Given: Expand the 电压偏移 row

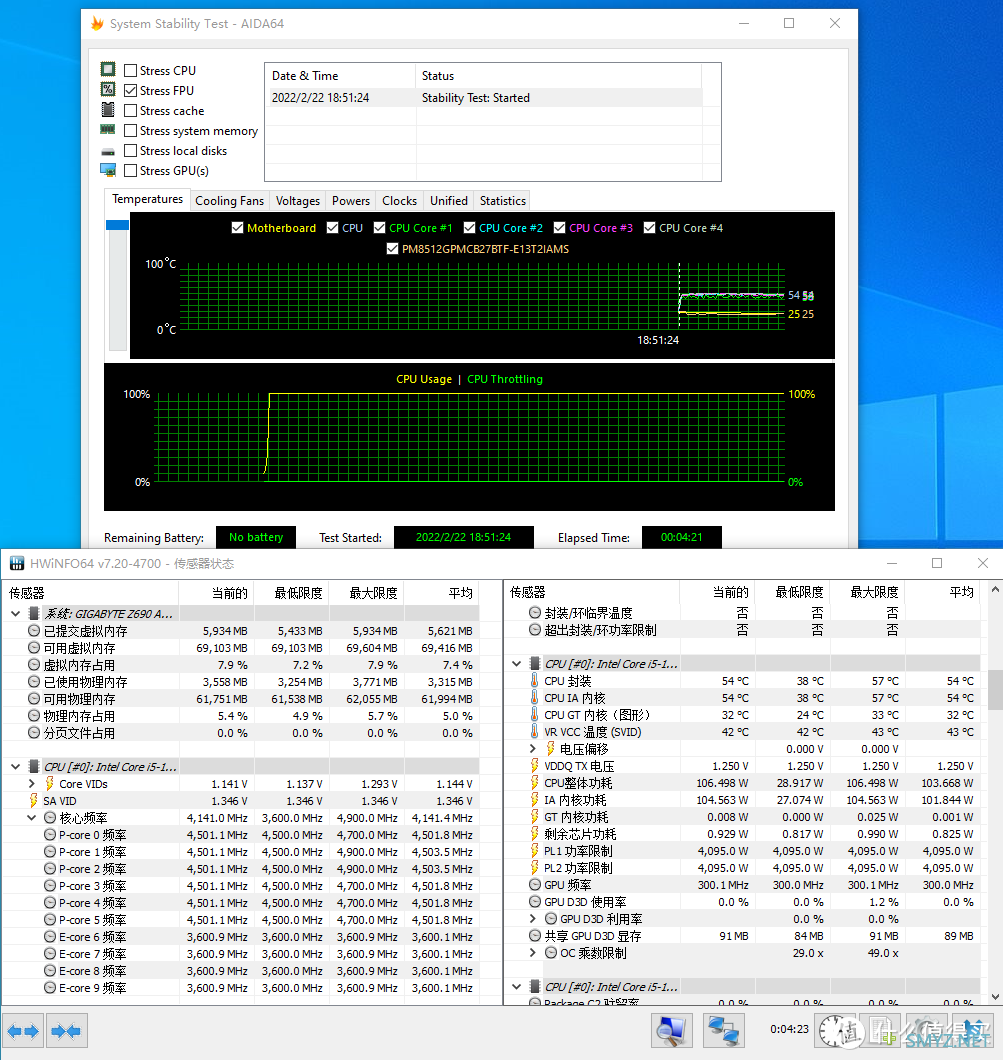Looking at the screenshot, I should coord(533,749).
